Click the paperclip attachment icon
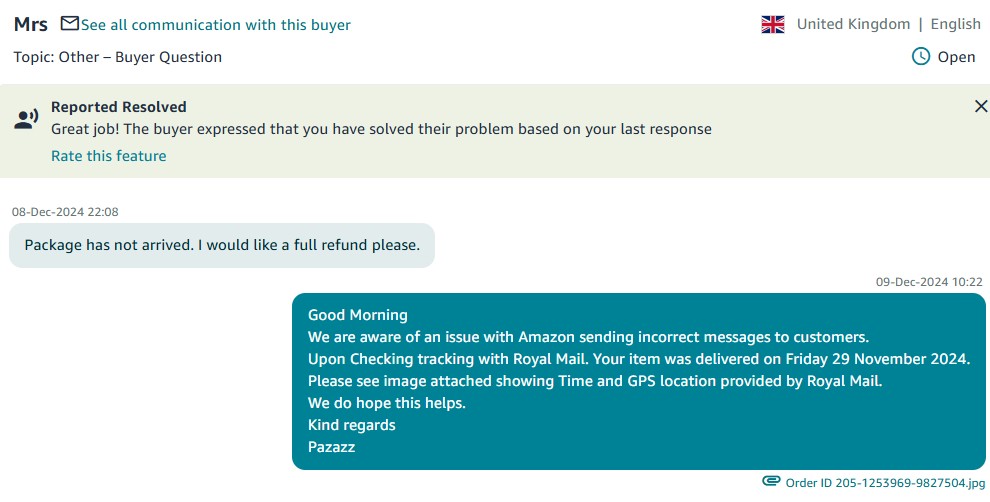The width and height of the screenshot is (990, 502). pyautogui.click(x=771, y=482)
